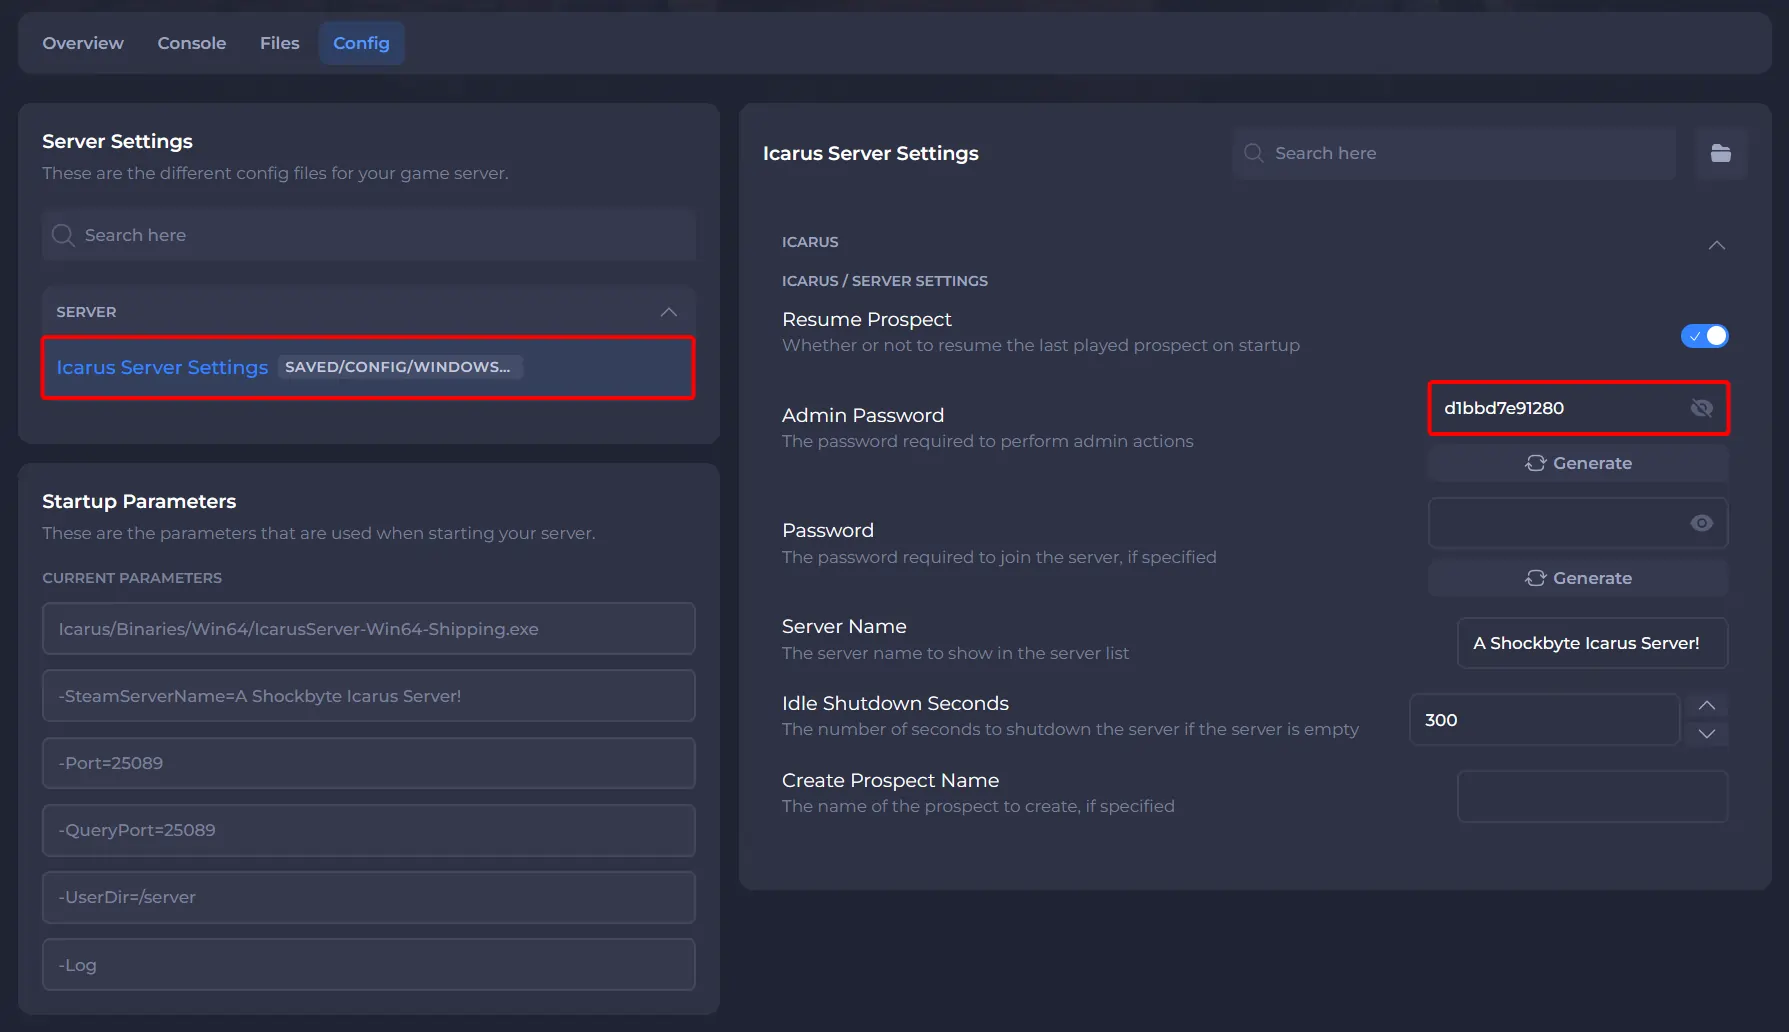Click the Server Name text field

pos(1591,643)
